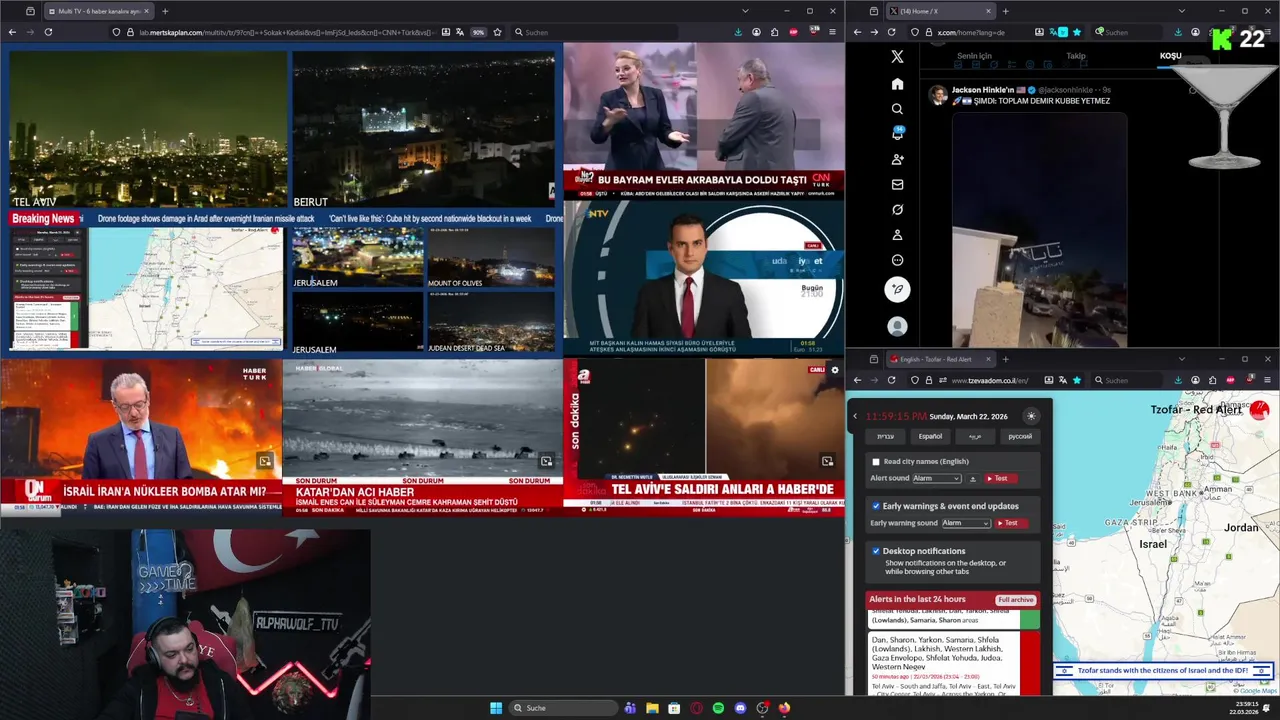Viewport: 1280px width, 720px height.
Task: Switch to KOŞU tab on X
Action: pyautogui.click(x=1170, y=56)
